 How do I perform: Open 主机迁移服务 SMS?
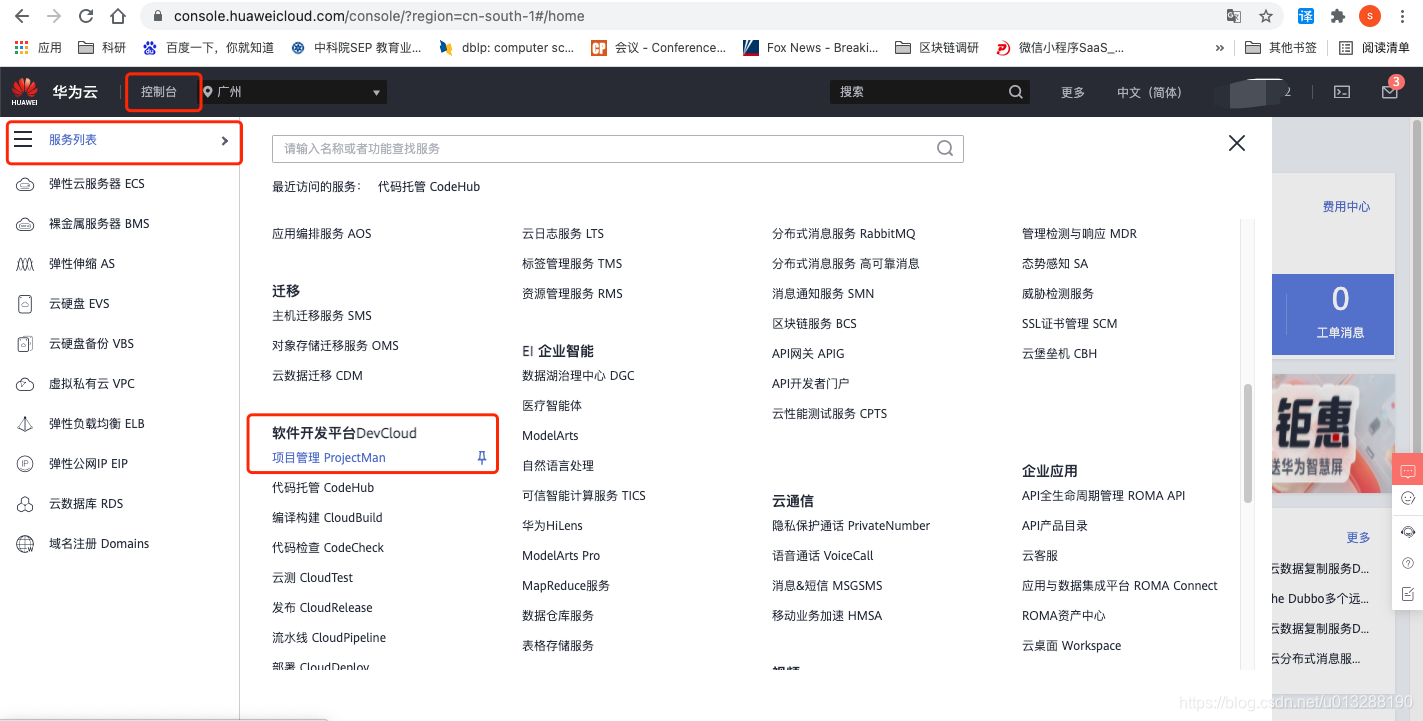(322, 316)
